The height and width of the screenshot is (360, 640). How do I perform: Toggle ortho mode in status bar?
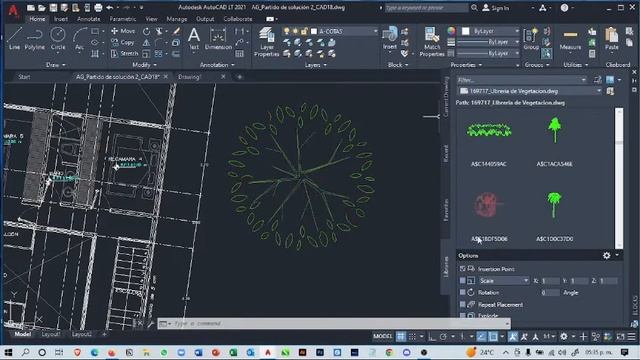432,336
